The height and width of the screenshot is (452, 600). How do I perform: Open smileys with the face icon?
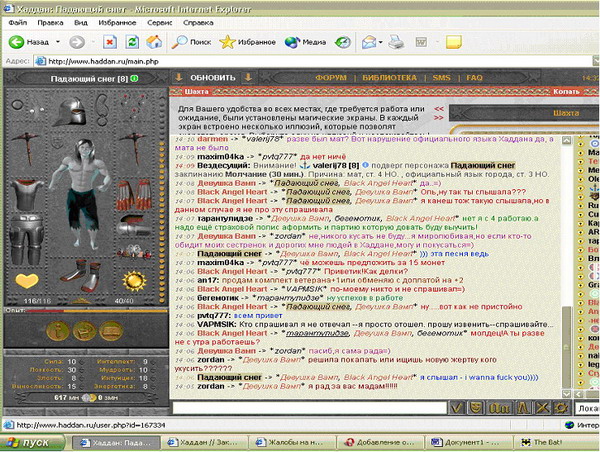point(476,408)
